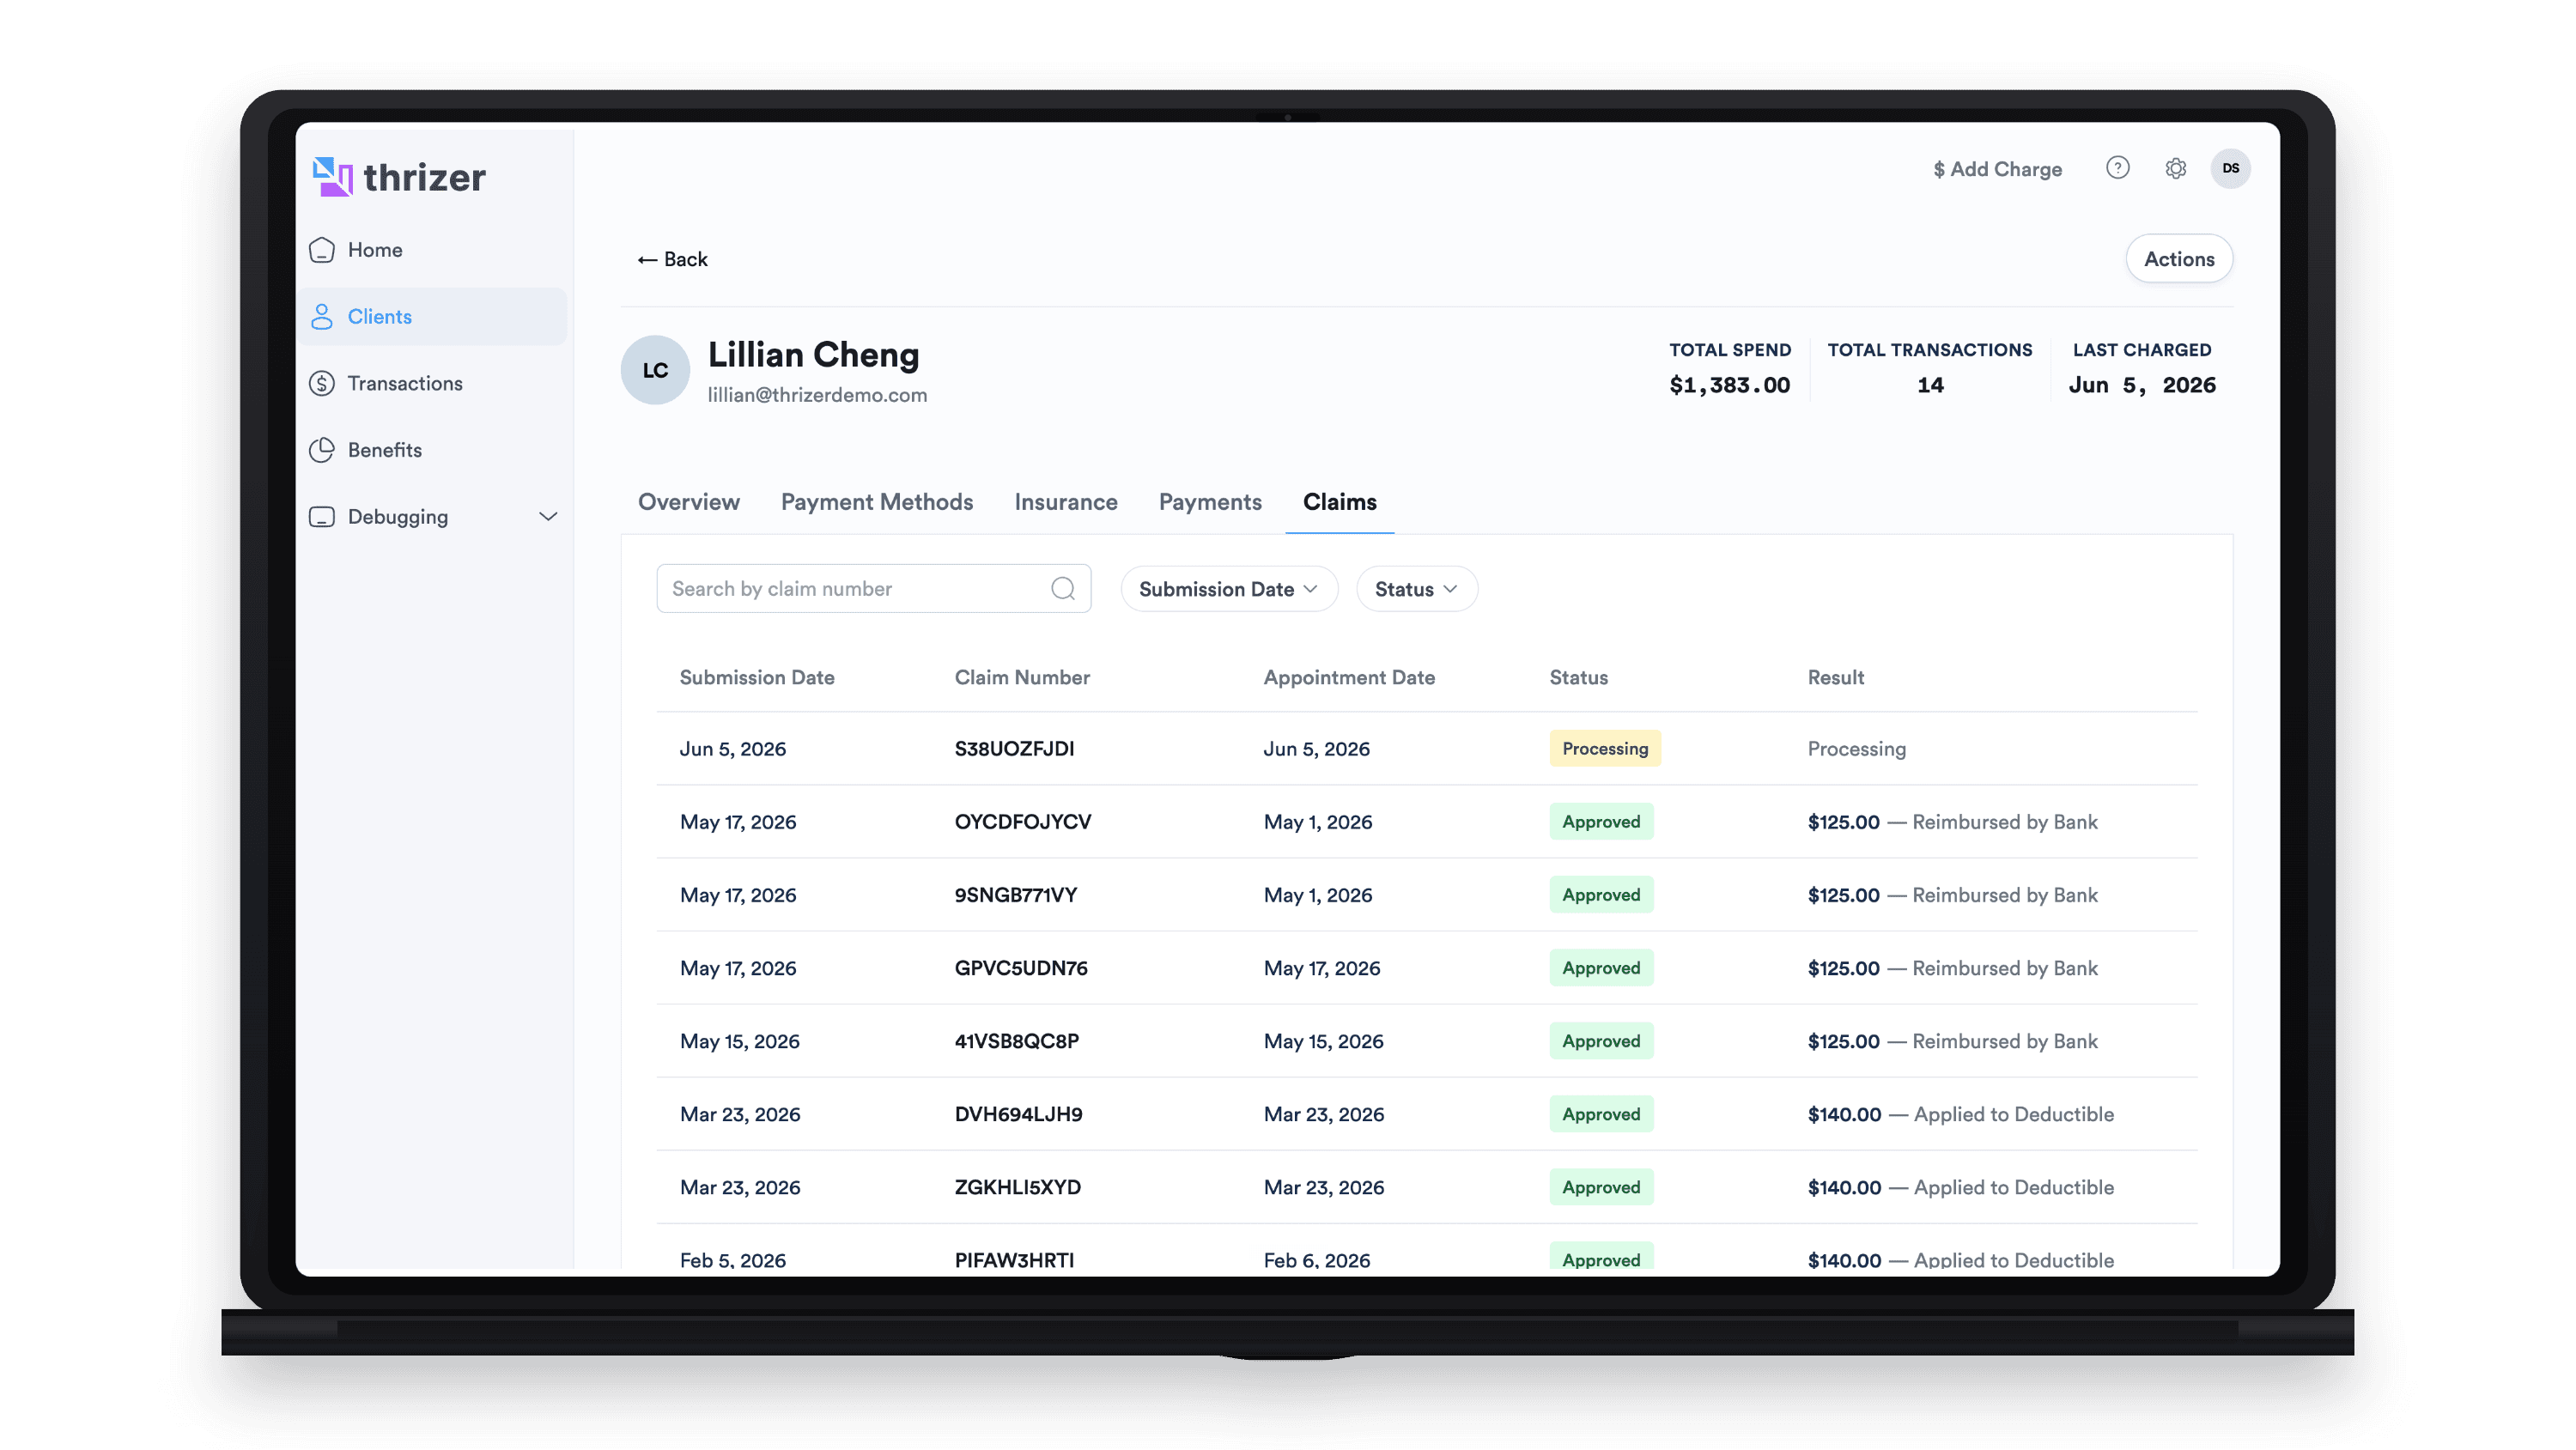
Task: Switch to the Insurance tab
Action: pyautogui.click(x=1066, y=502)
